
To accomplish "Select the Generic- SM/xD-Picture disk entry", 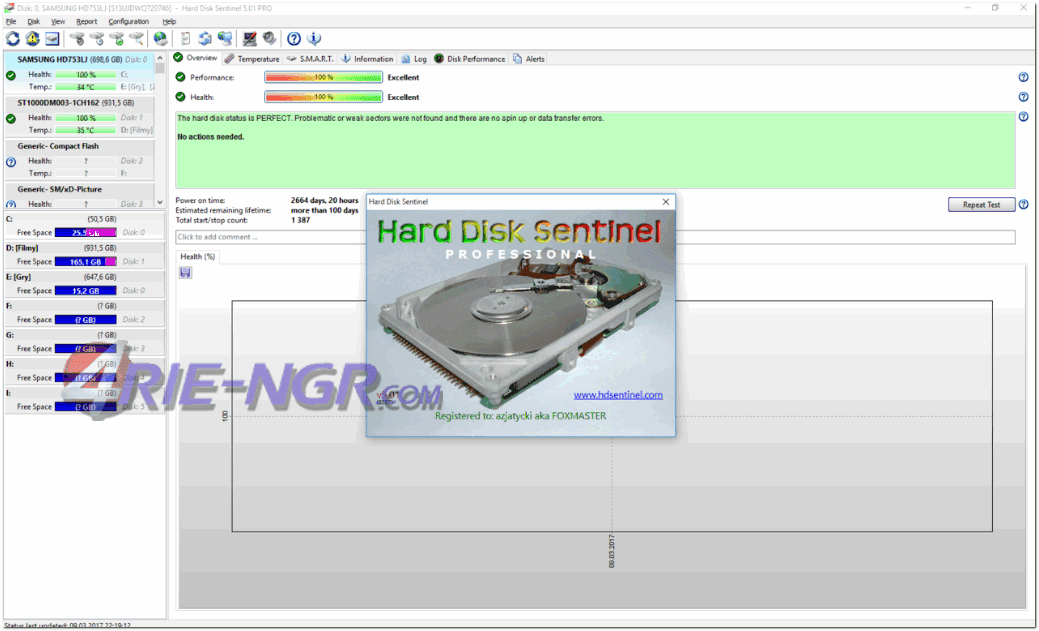I will click(80, 196).
